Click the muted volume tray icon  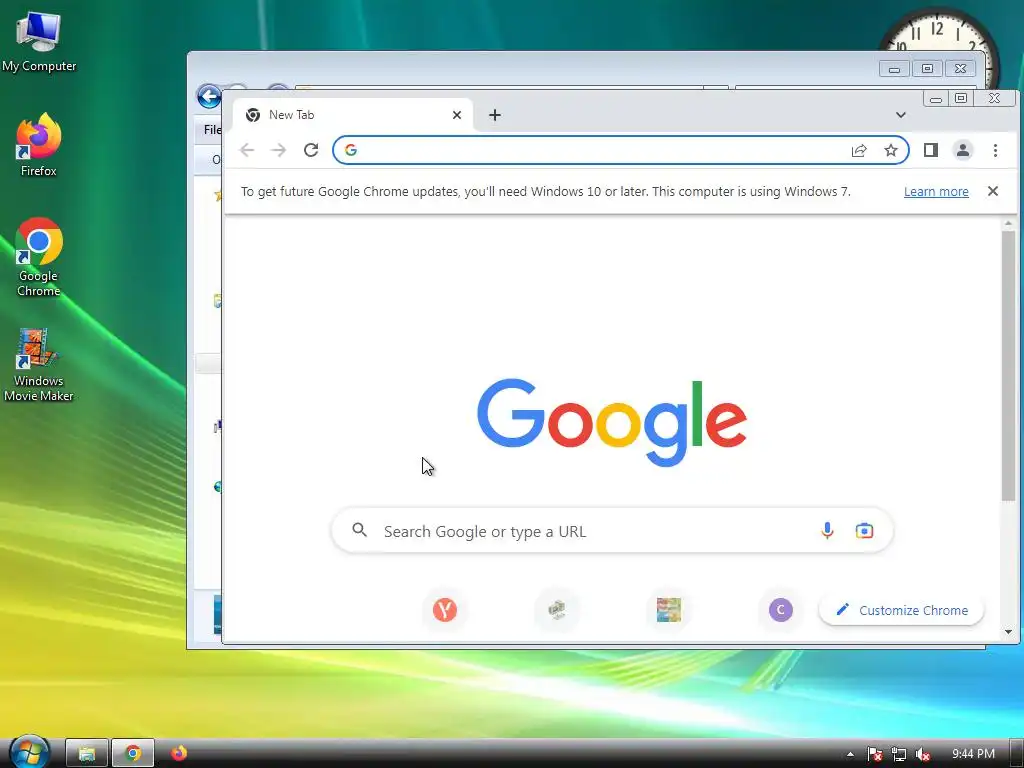[x=923, y=754]
